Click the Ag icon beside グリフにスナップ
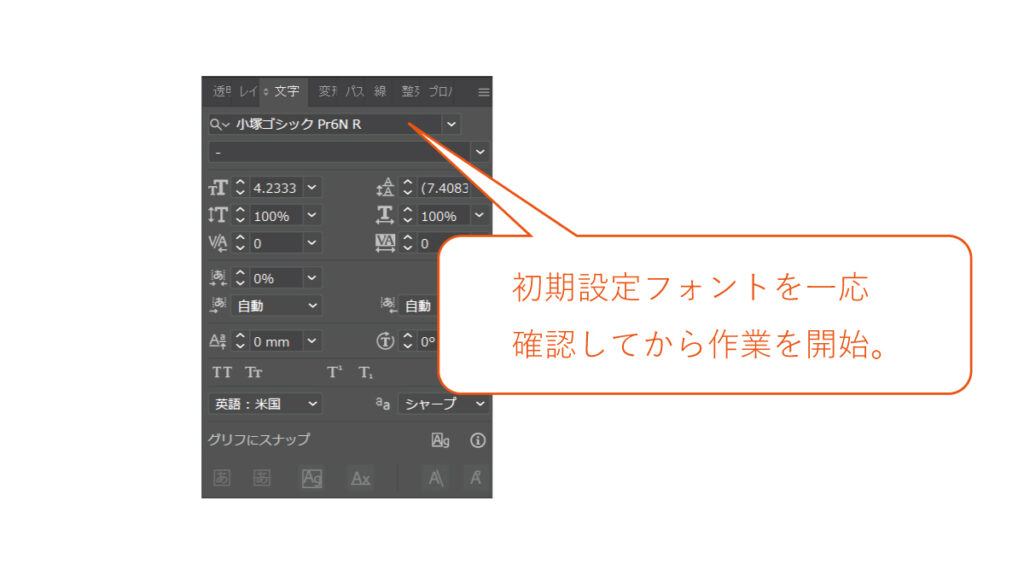Viewport: 1024px width, 576px height. (x=440, y=440)
